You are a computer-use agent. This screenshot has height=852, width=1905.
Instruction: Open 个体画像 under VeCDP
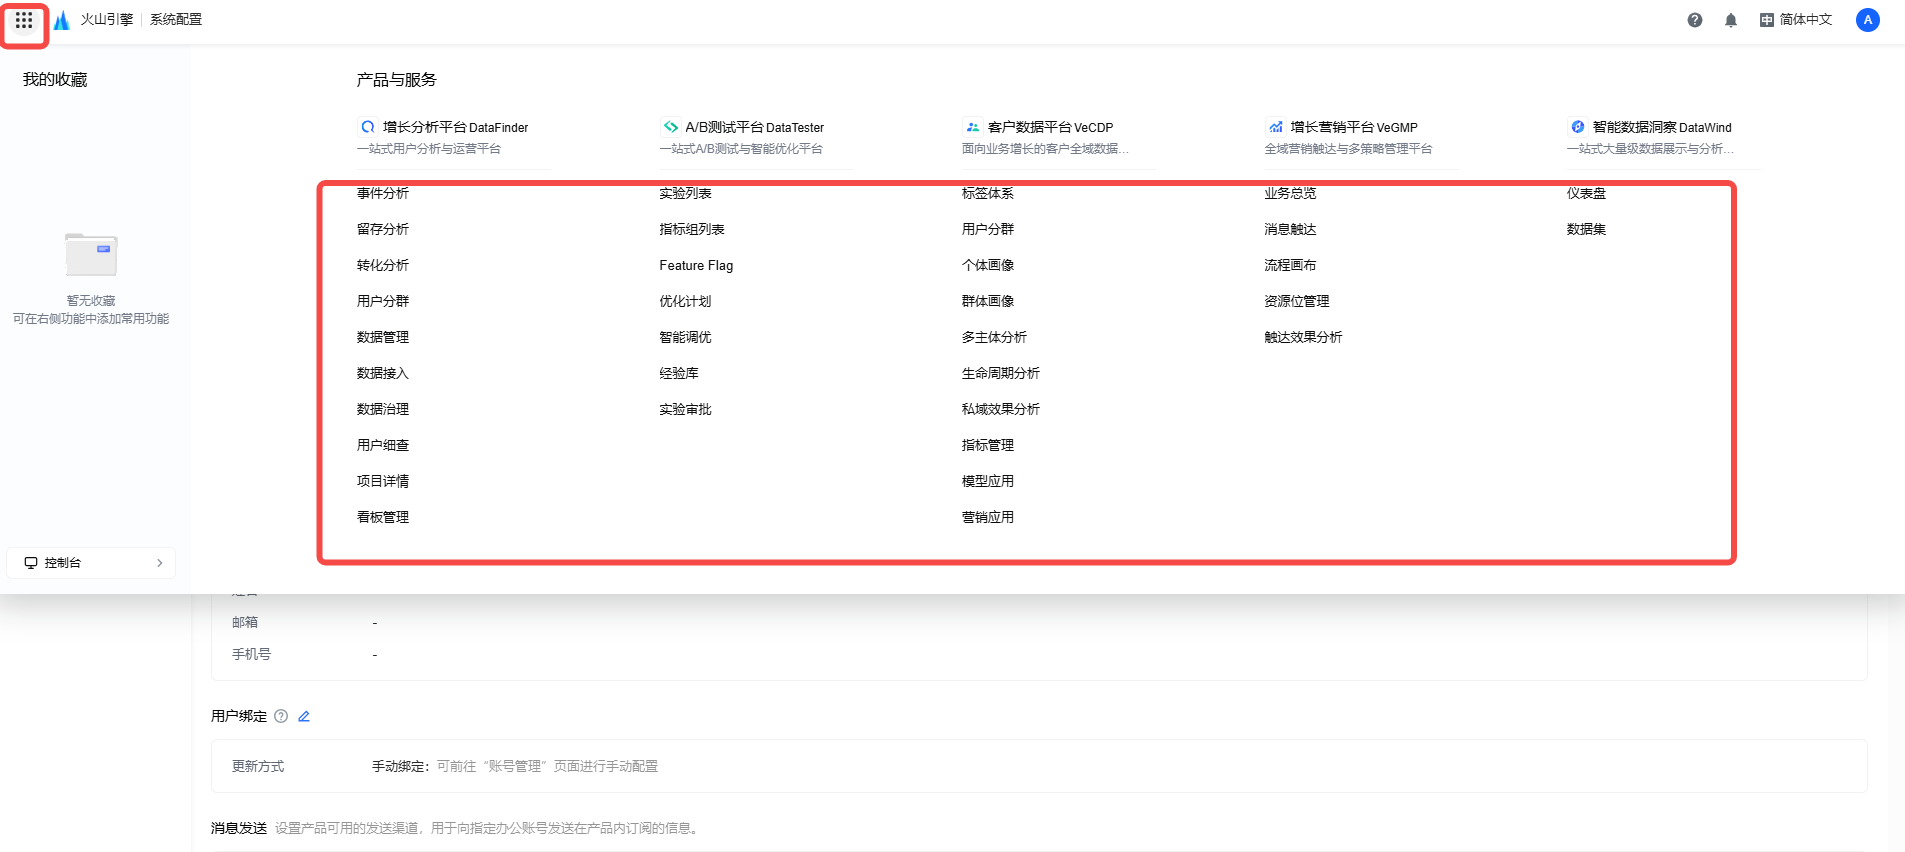point(988,265)
